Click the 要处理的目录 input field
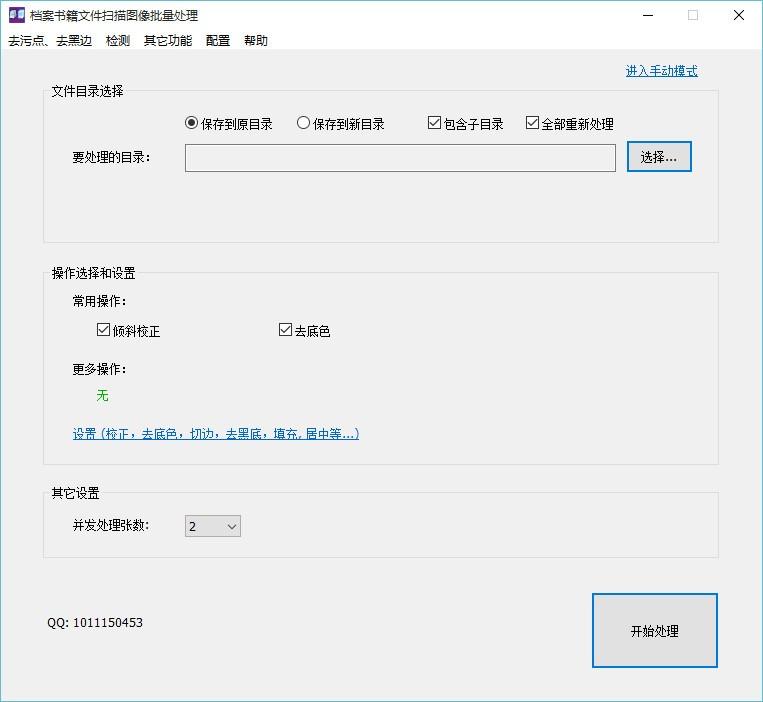763x702 pixels. (400, 158)
